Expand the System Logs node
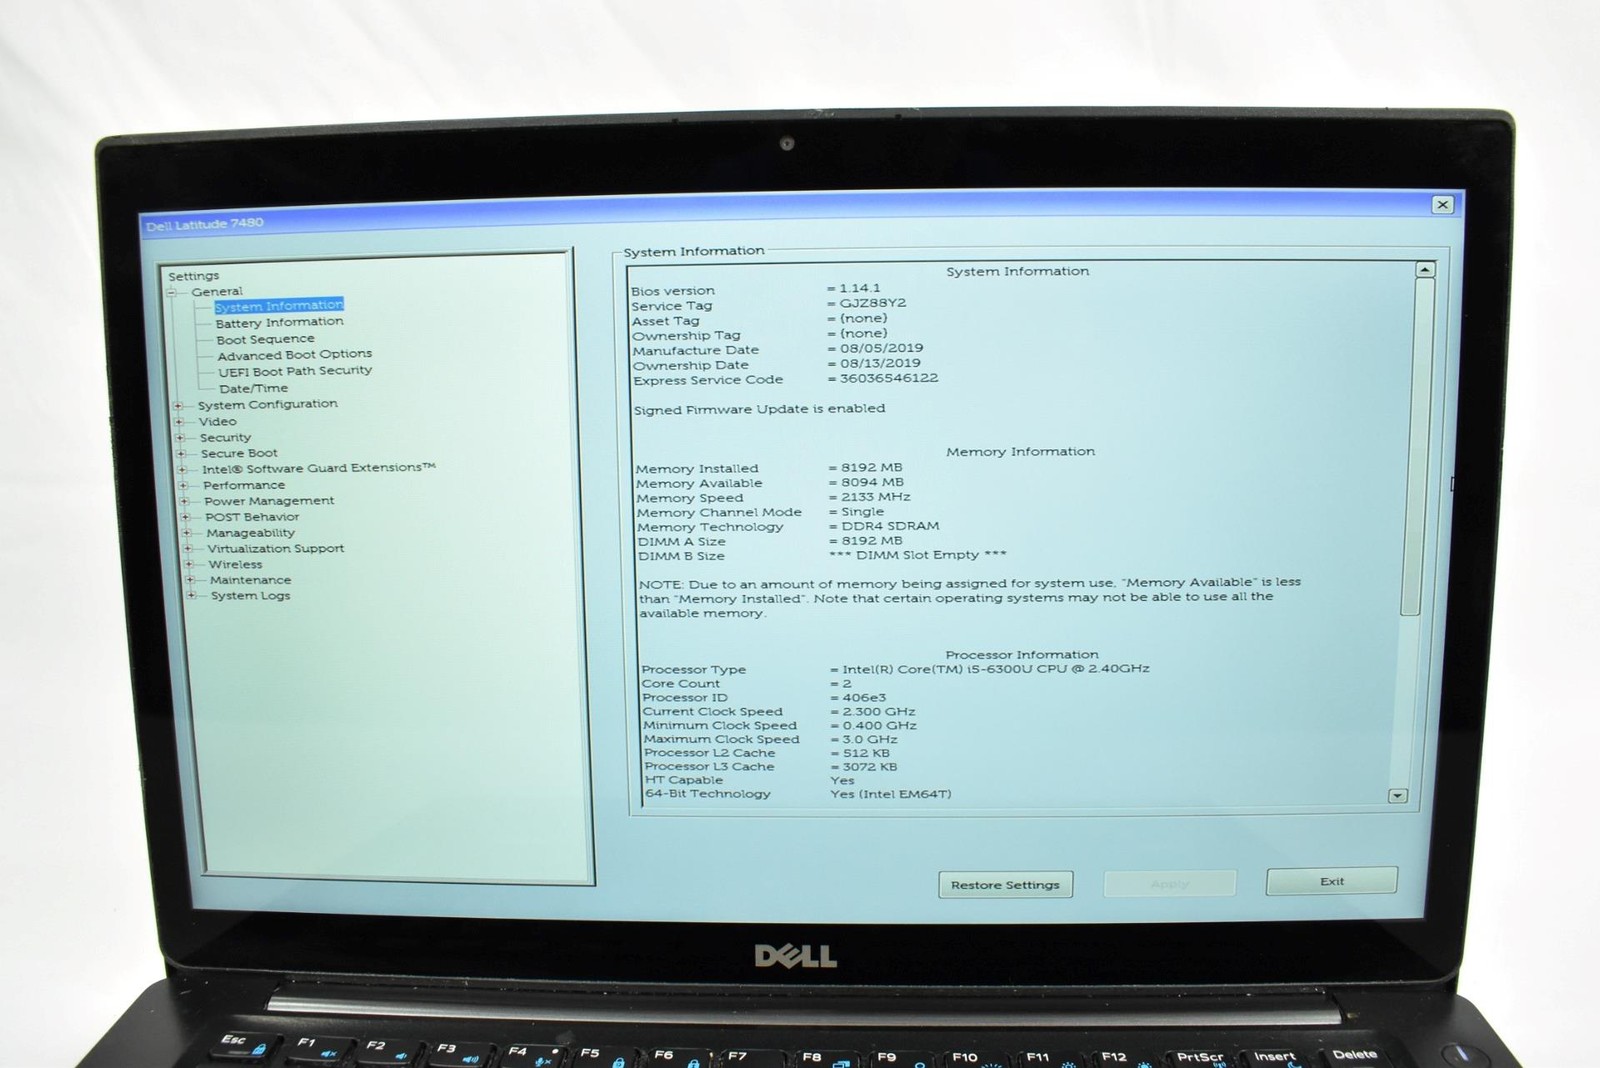Image resolution: width=1600 pixels, height=1068 pixels. (x=190, y=596)
